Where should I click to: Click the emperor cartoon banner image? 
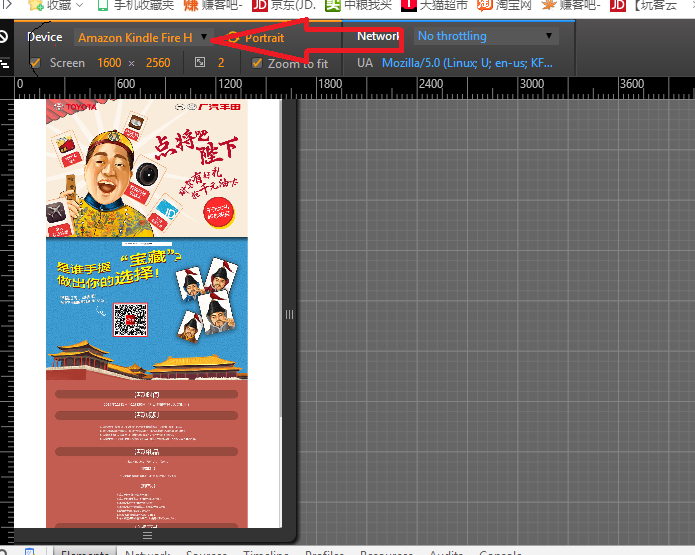[147, 168]
